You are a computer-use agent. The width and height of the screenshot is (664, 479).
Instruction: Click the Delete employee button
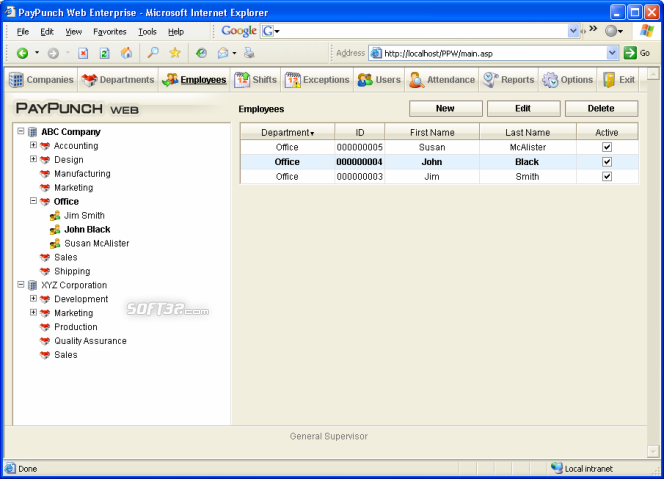click(601, 108)
